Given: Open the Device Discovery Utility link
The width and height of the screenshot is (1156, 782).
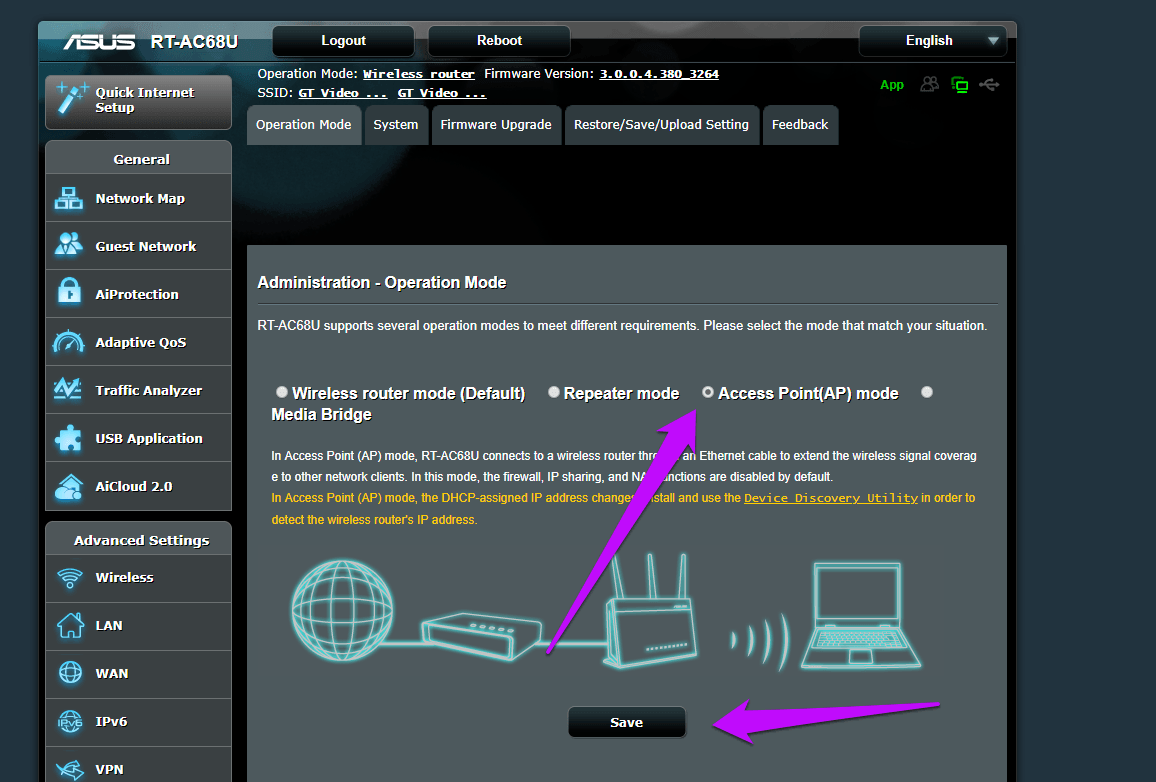Looking at the screenshot, I should [x=831, y=498].
